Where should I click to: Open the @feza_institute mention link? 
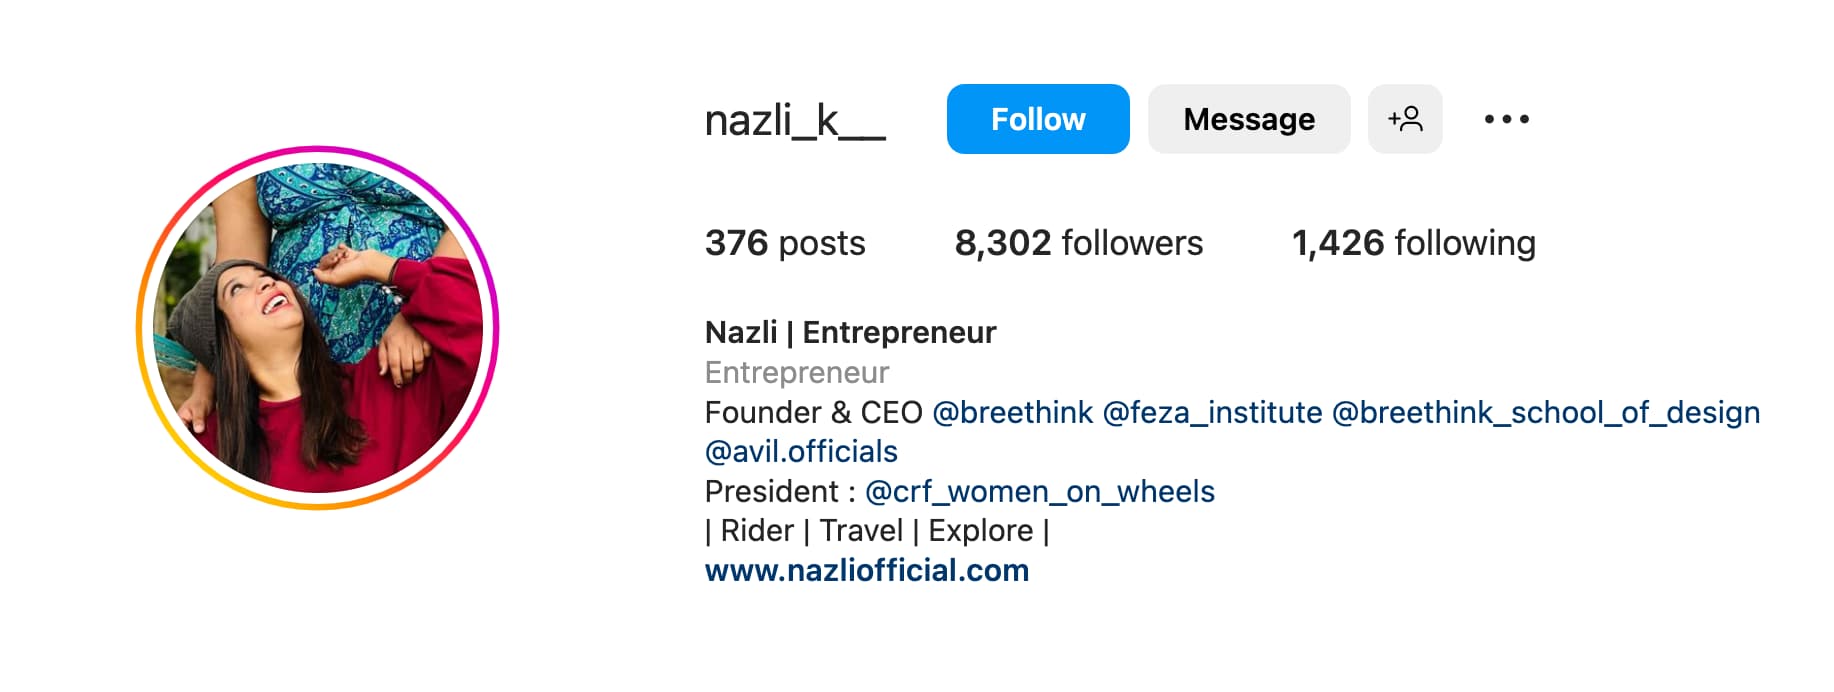1212,412
